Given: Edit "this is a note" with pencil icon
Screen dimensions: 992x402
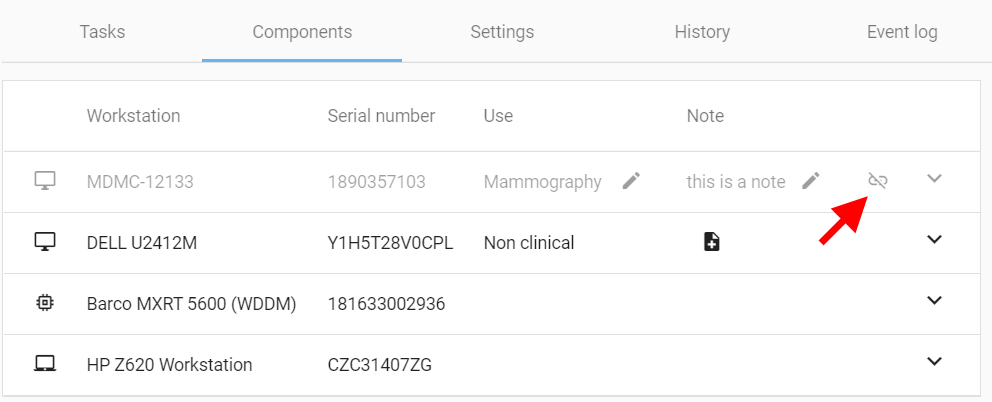Looking at the screenshot, I should (x=810, y=180).
